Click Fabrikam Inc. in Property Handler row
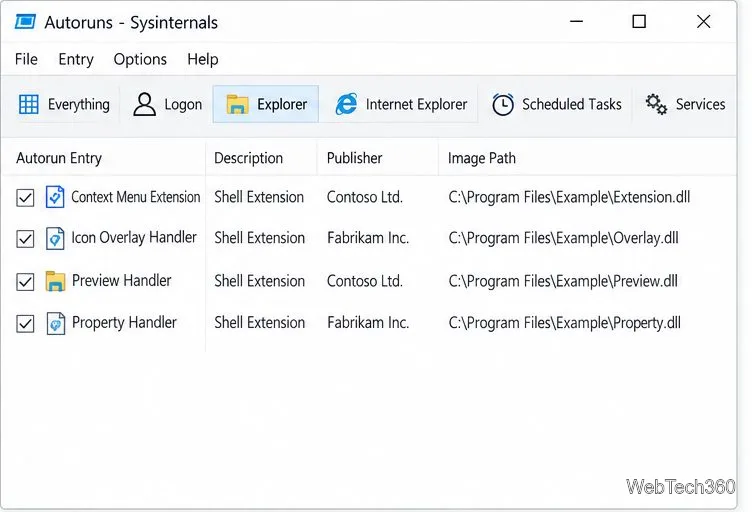Screen dimensions: 752x512 [x=368, y=323]
